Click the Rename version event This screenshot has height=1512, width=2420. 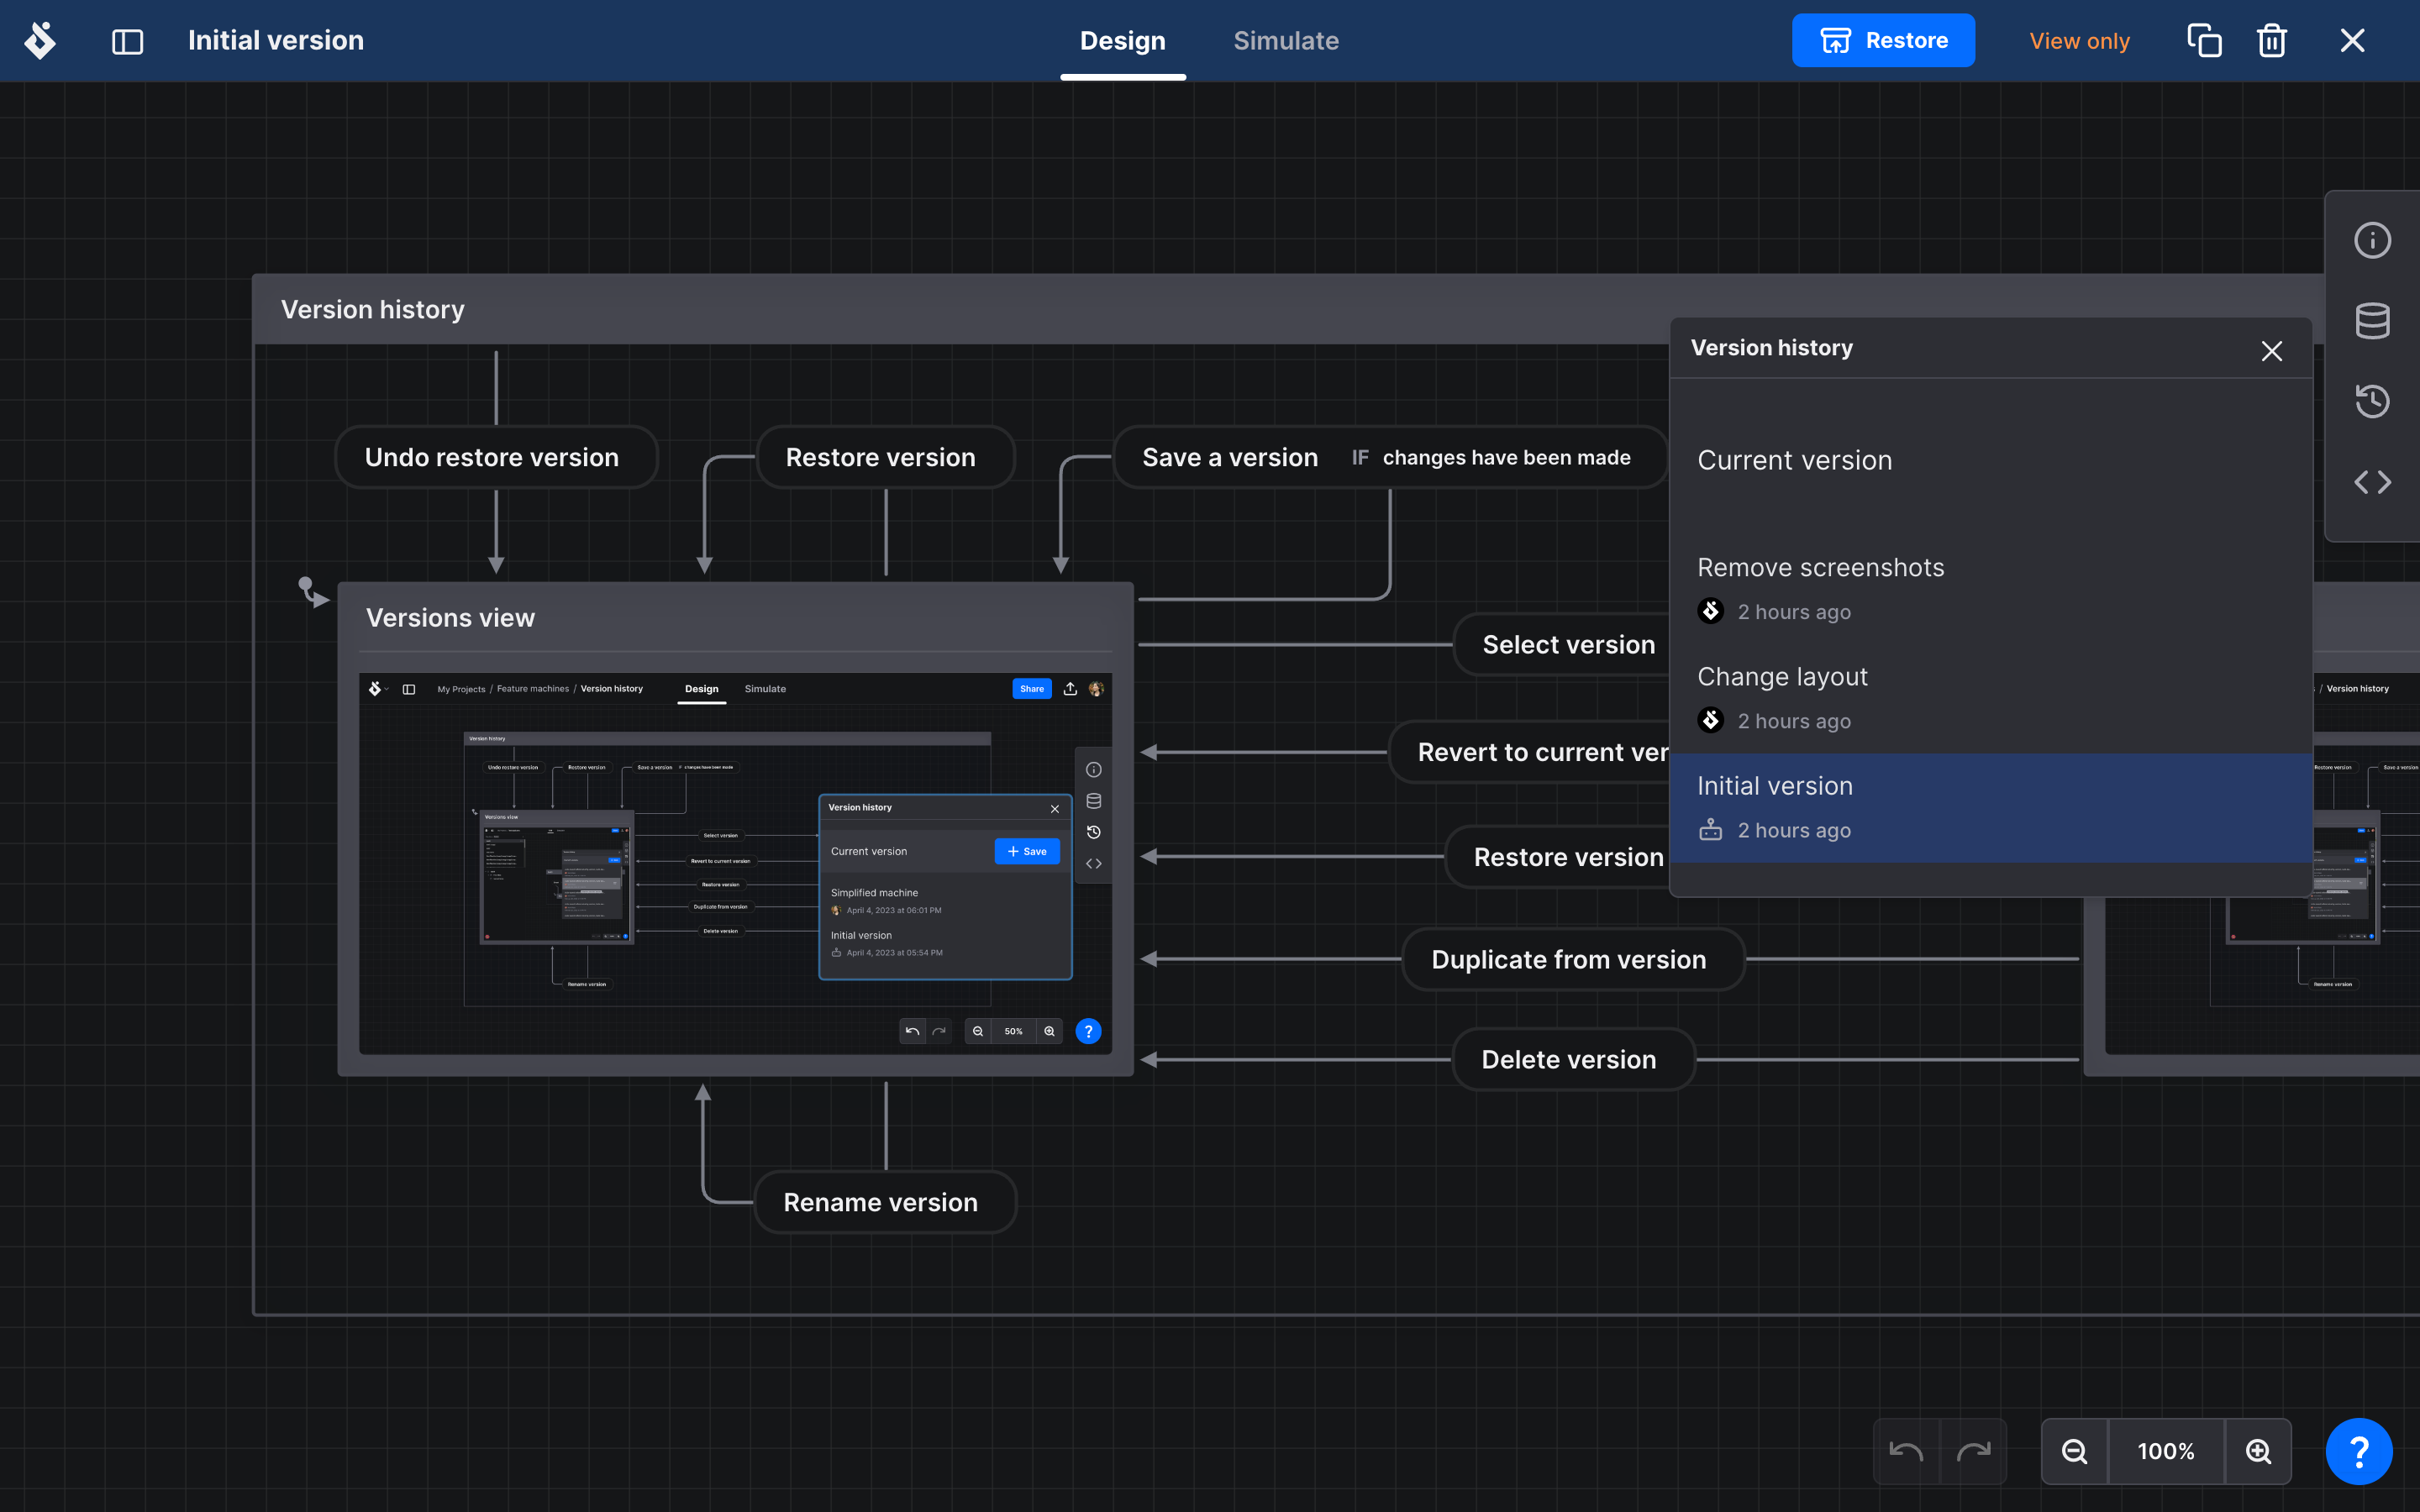[884, 1202]
